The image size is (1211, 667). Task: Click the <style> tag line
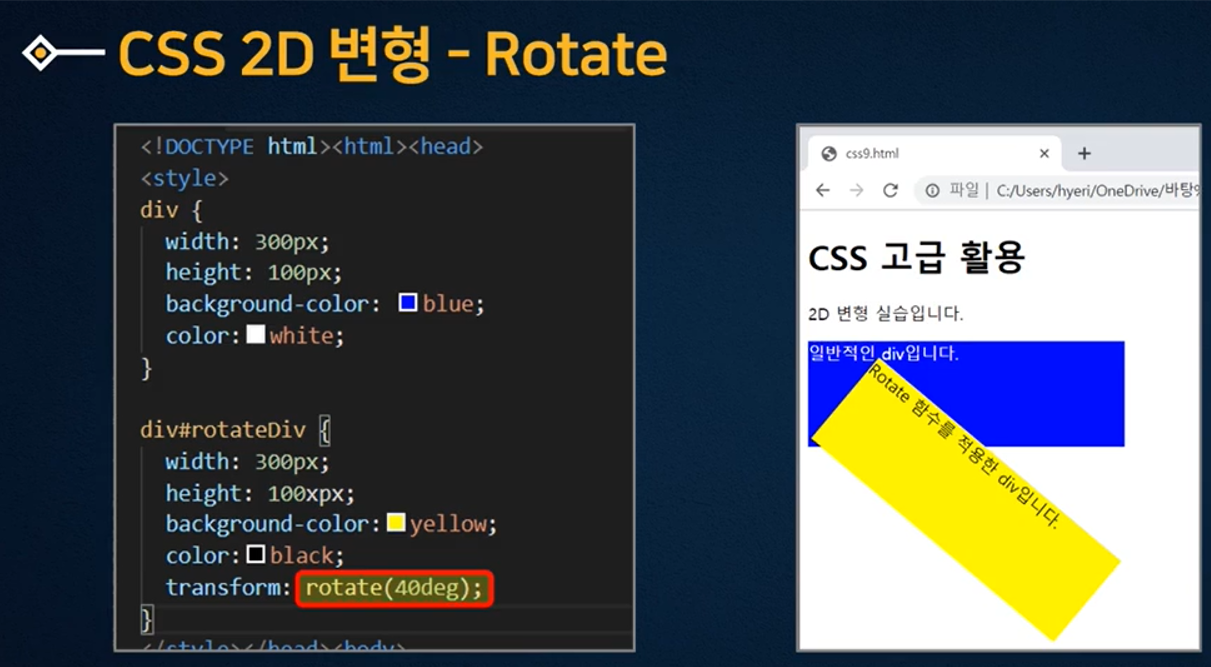184,178
